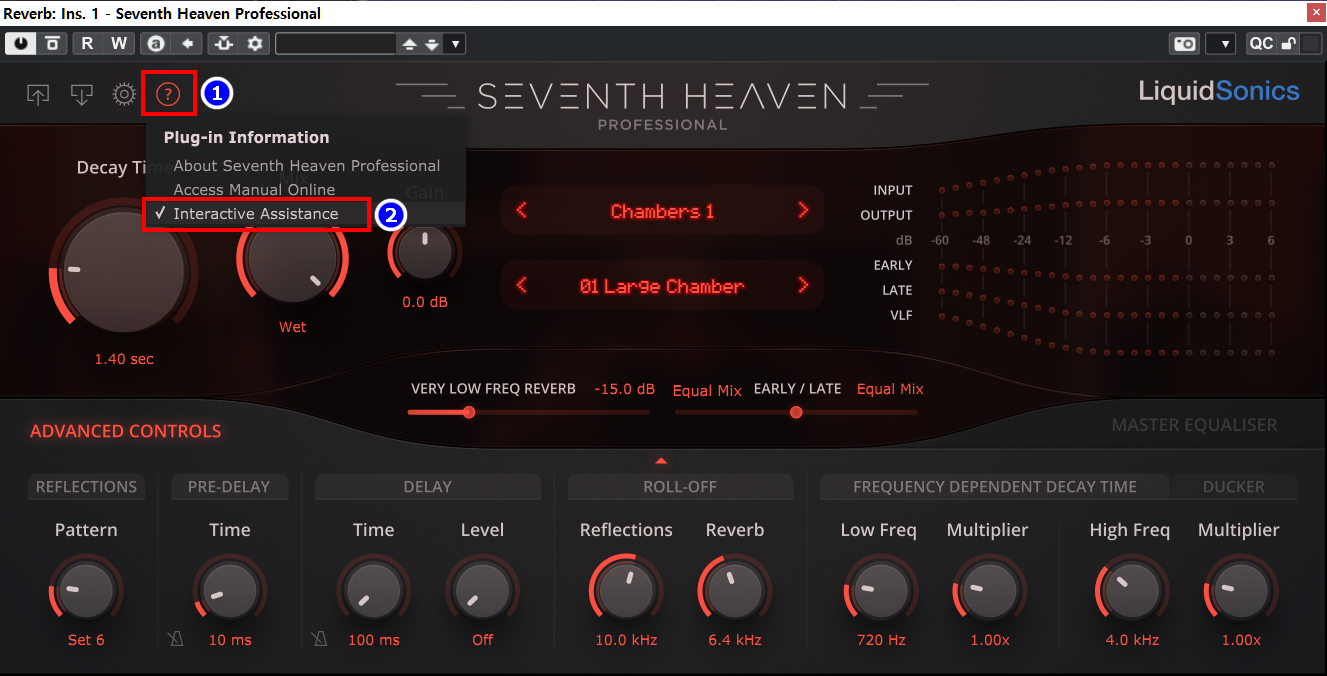Viewport: 1327px width, 676px height.
Task: Switch to Master Equaliser panel
Action: point(1194,426)
